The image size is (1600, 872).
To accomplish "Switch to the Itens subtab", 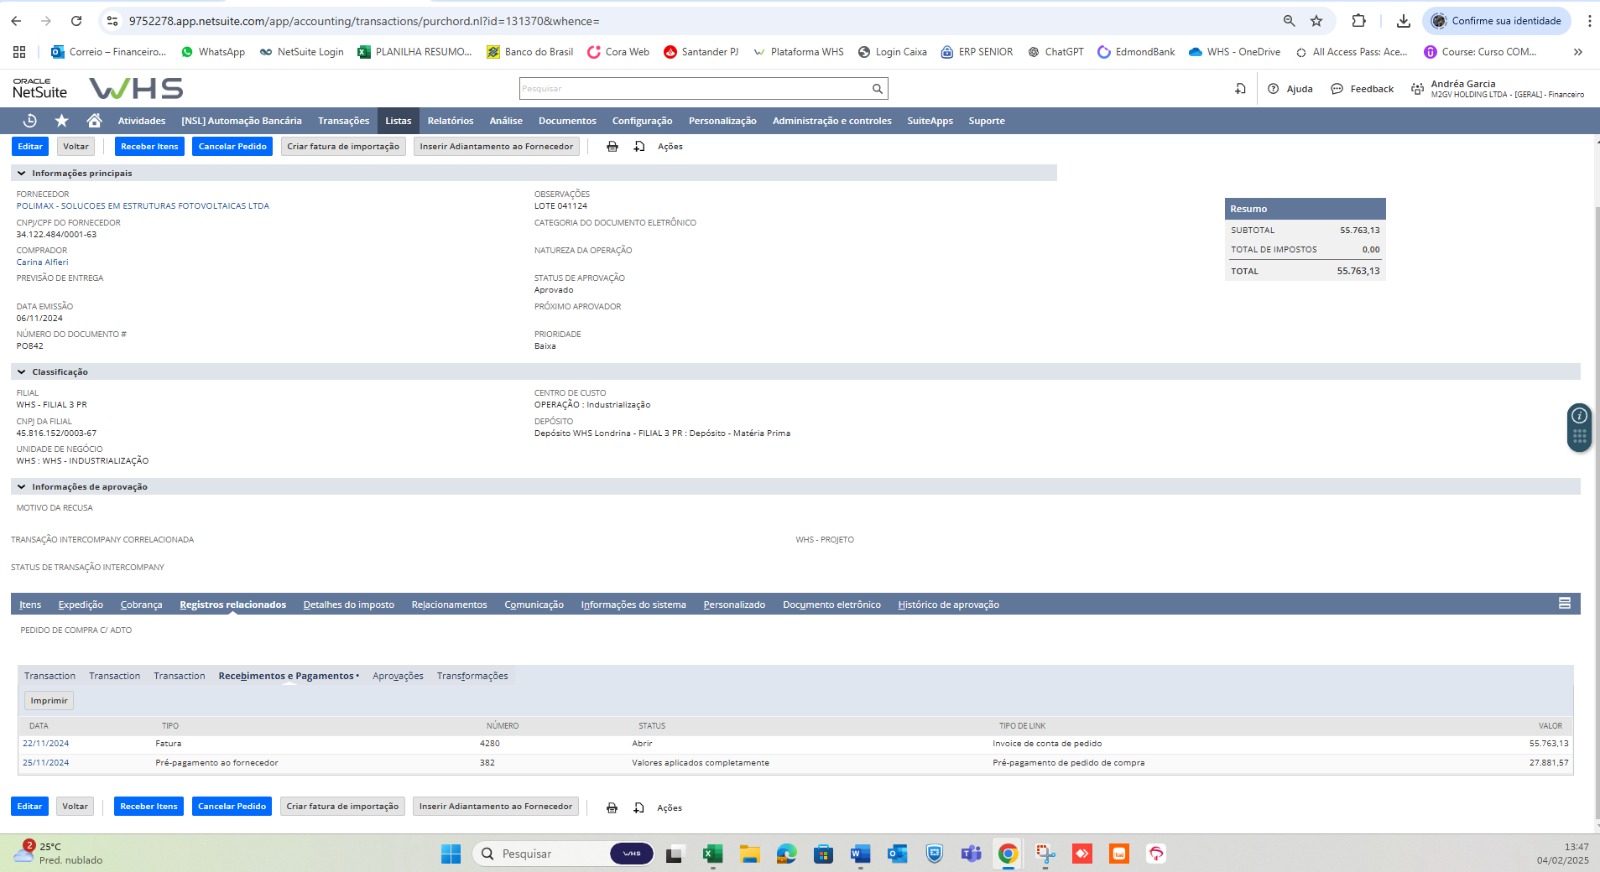I will tap(30, 605).
